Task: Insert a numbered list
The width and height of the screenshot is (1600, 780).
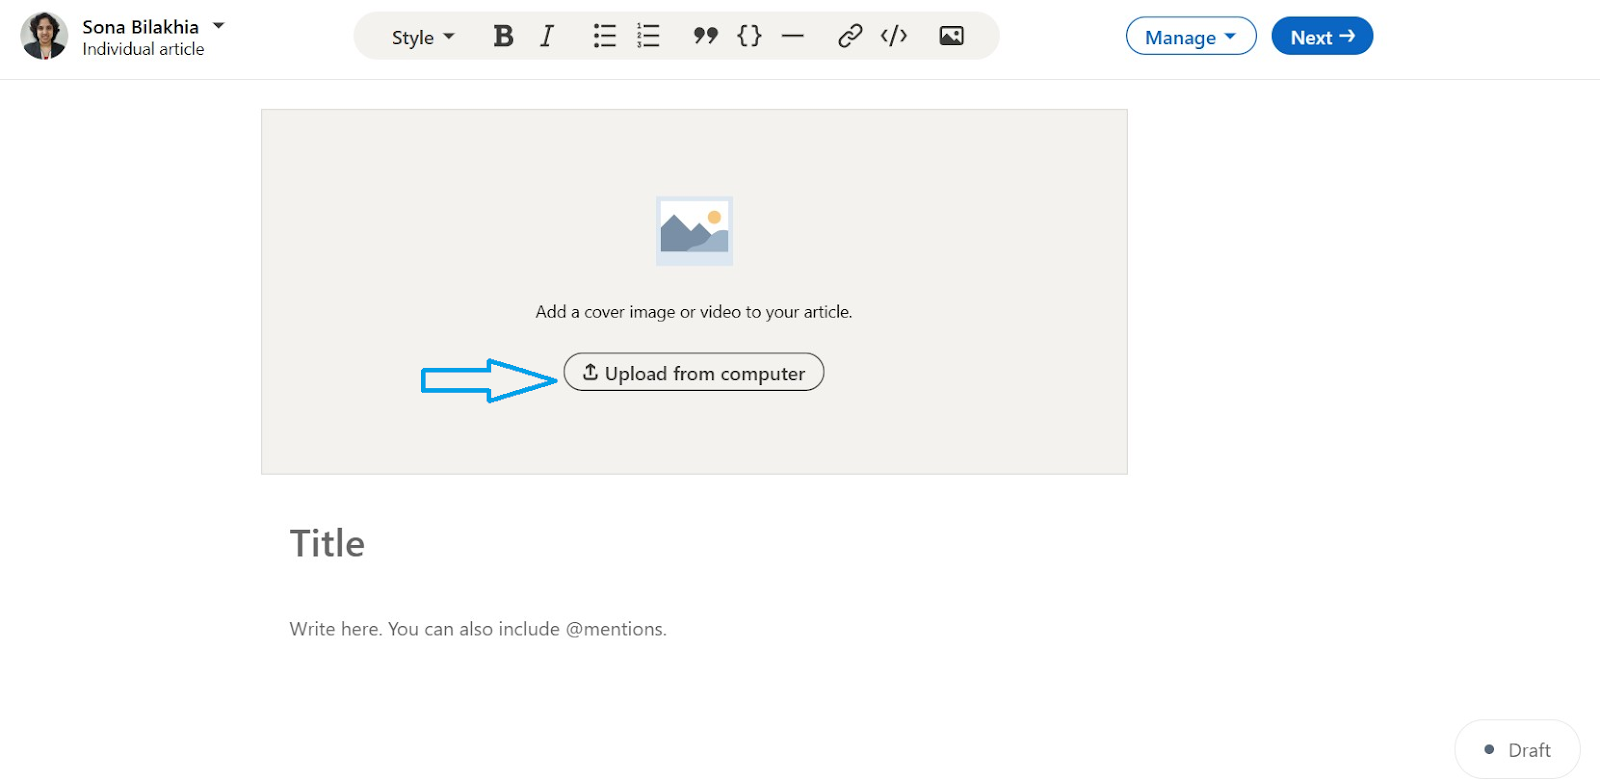Action: click(648, 37)
